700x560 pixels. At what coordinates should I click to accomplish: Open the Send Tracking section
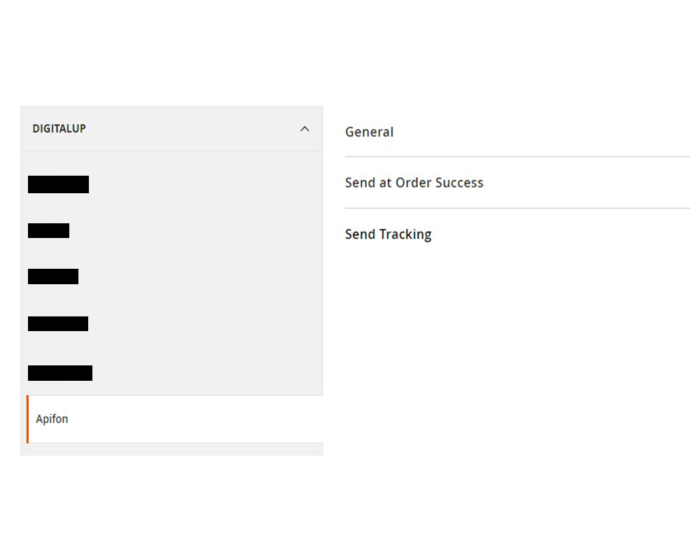coord(388,234)
